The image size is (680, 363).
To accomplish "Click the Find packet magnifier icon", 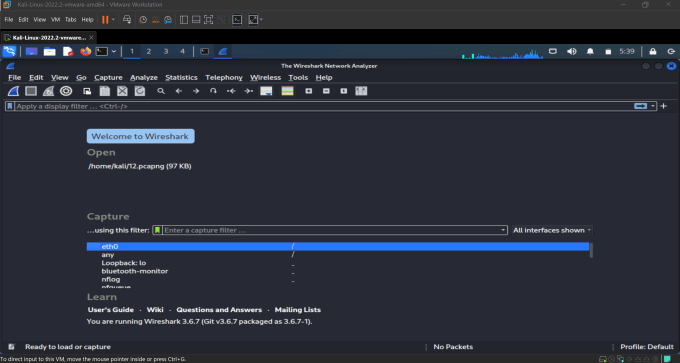I will [161, 91].
